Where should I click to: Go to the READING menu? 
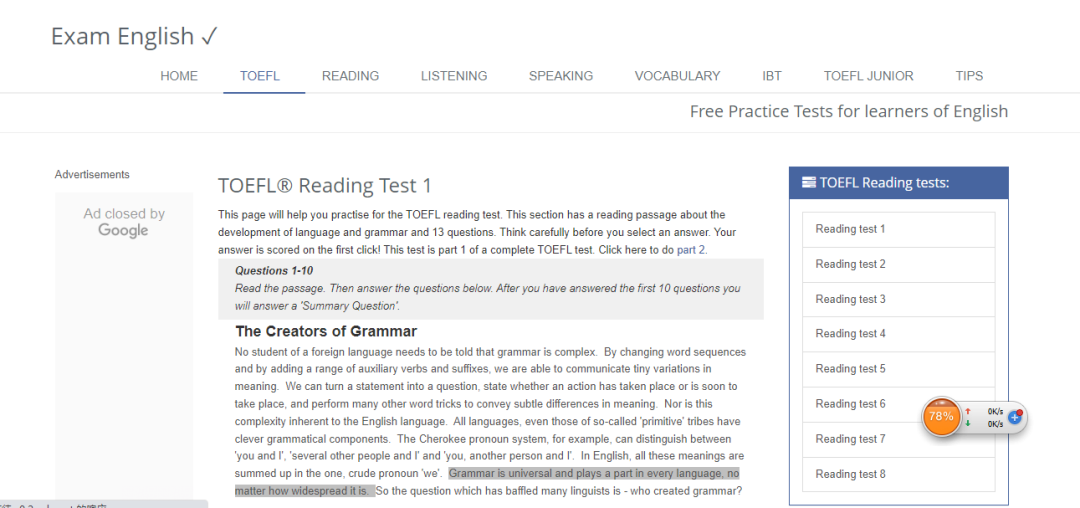click(351, 76)
